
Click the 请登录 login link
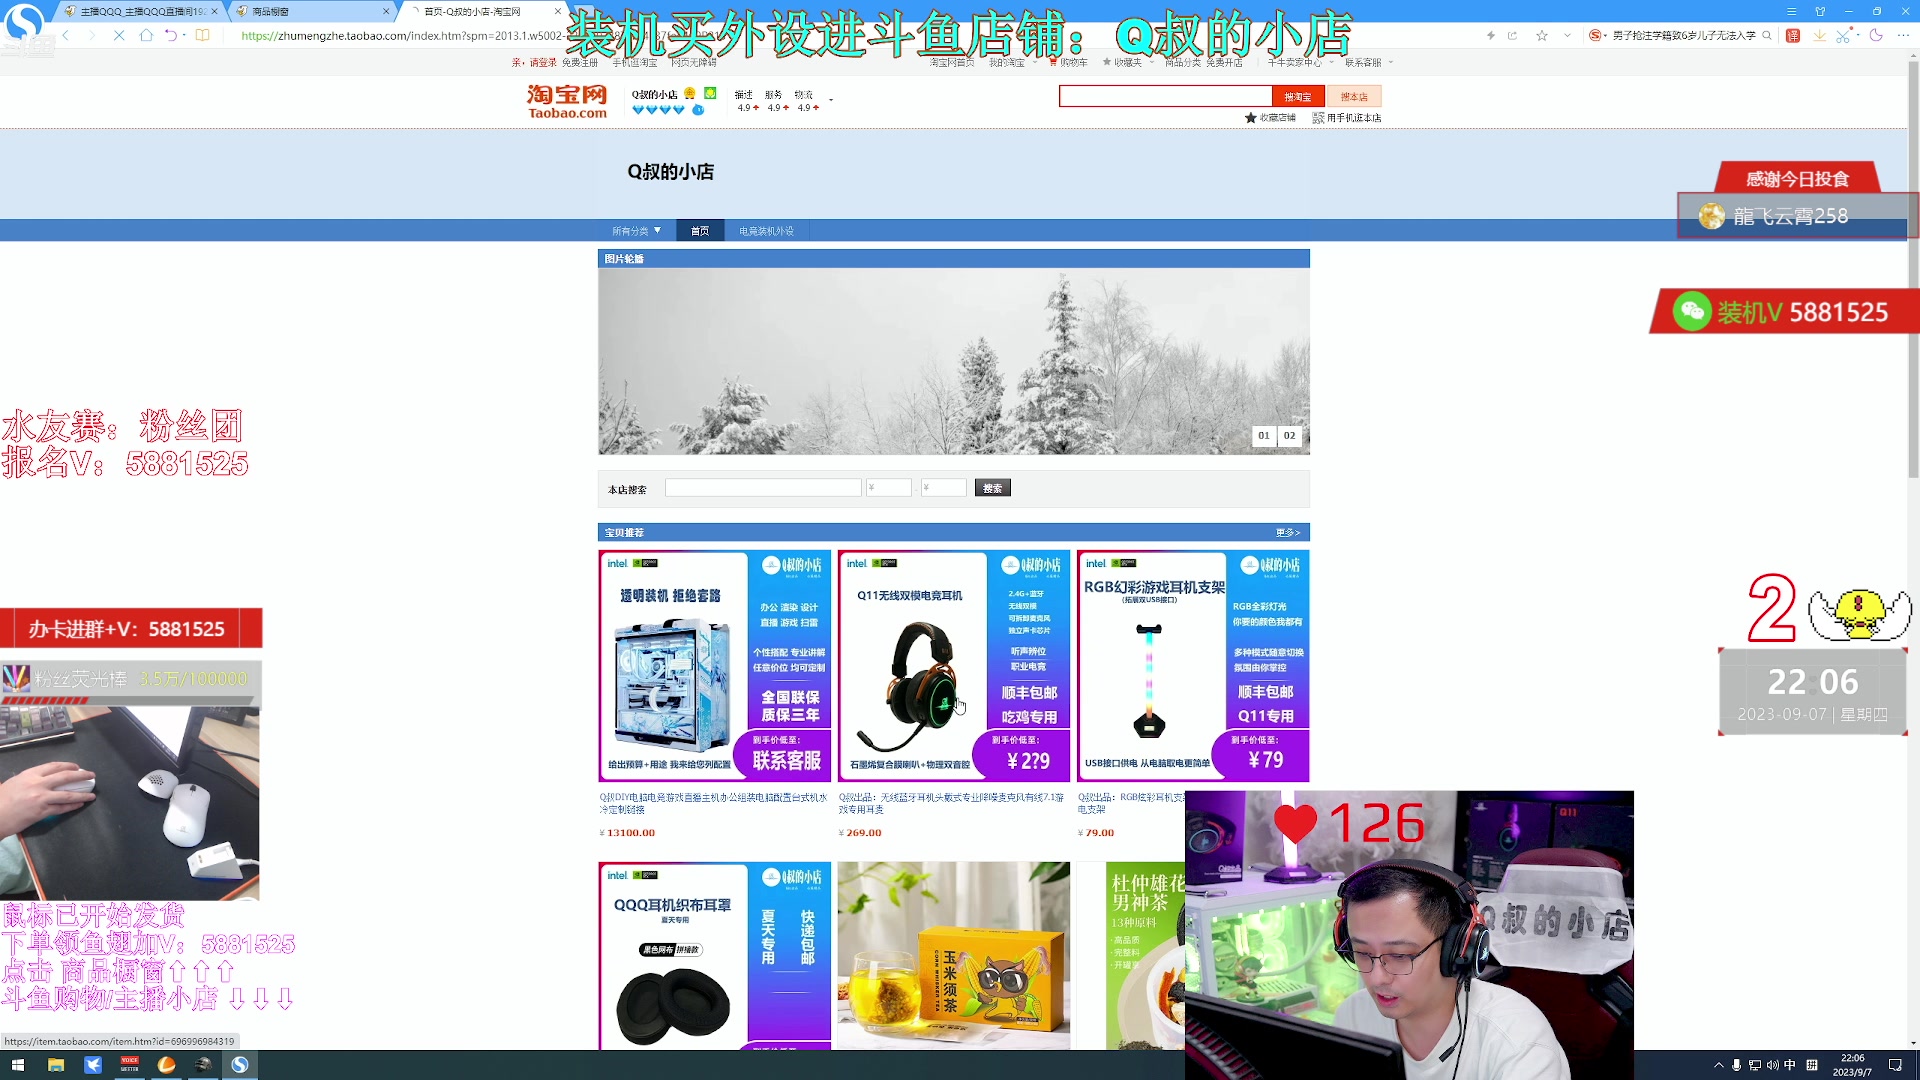pyautogui.click(x=543, y=62)
